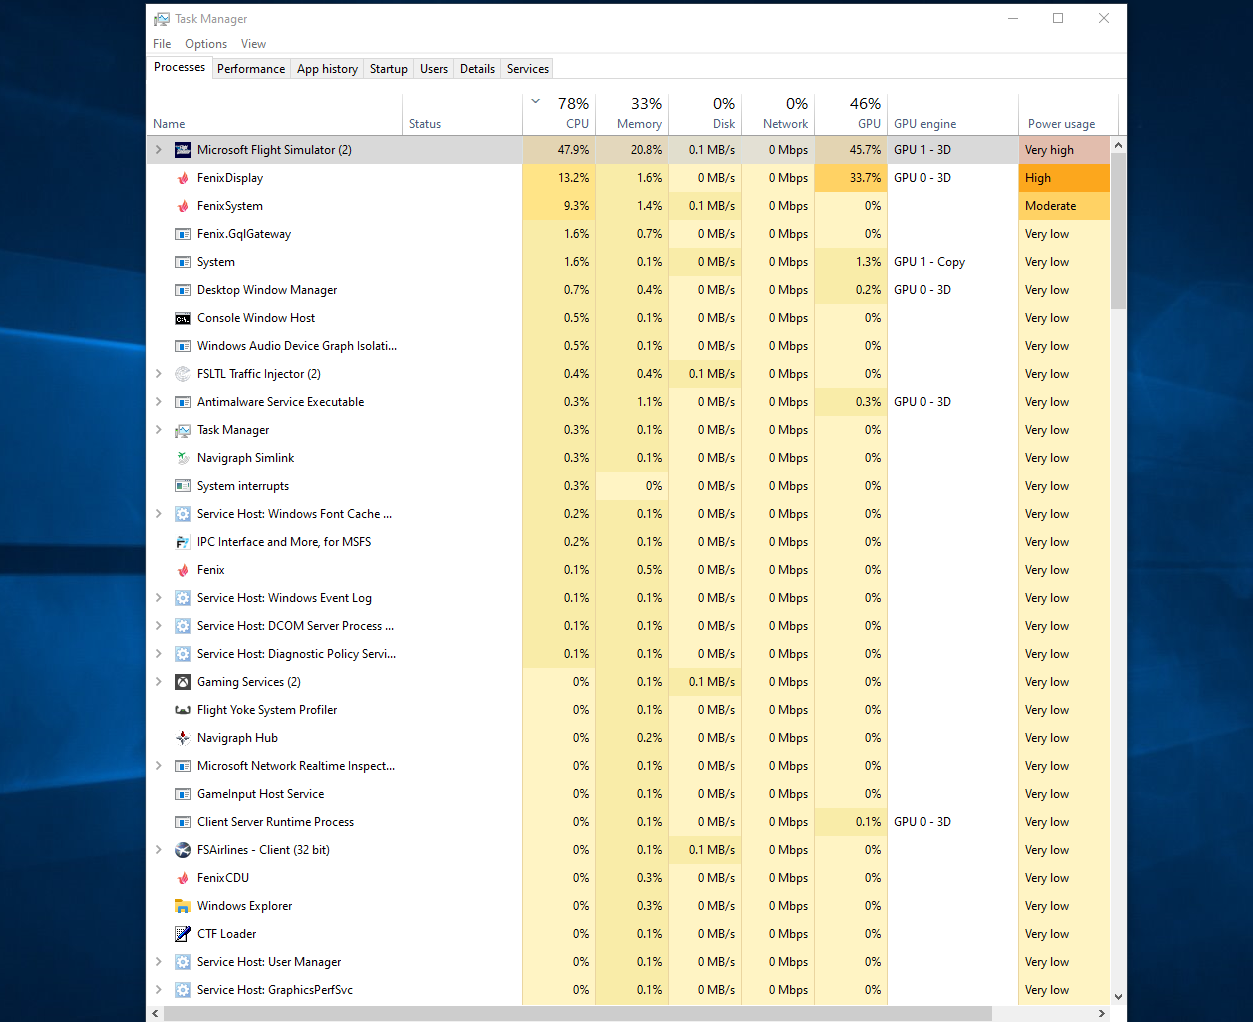Sort processes by the CPU column header
The image size is (1253, 1022).
[x=559, y=114]
